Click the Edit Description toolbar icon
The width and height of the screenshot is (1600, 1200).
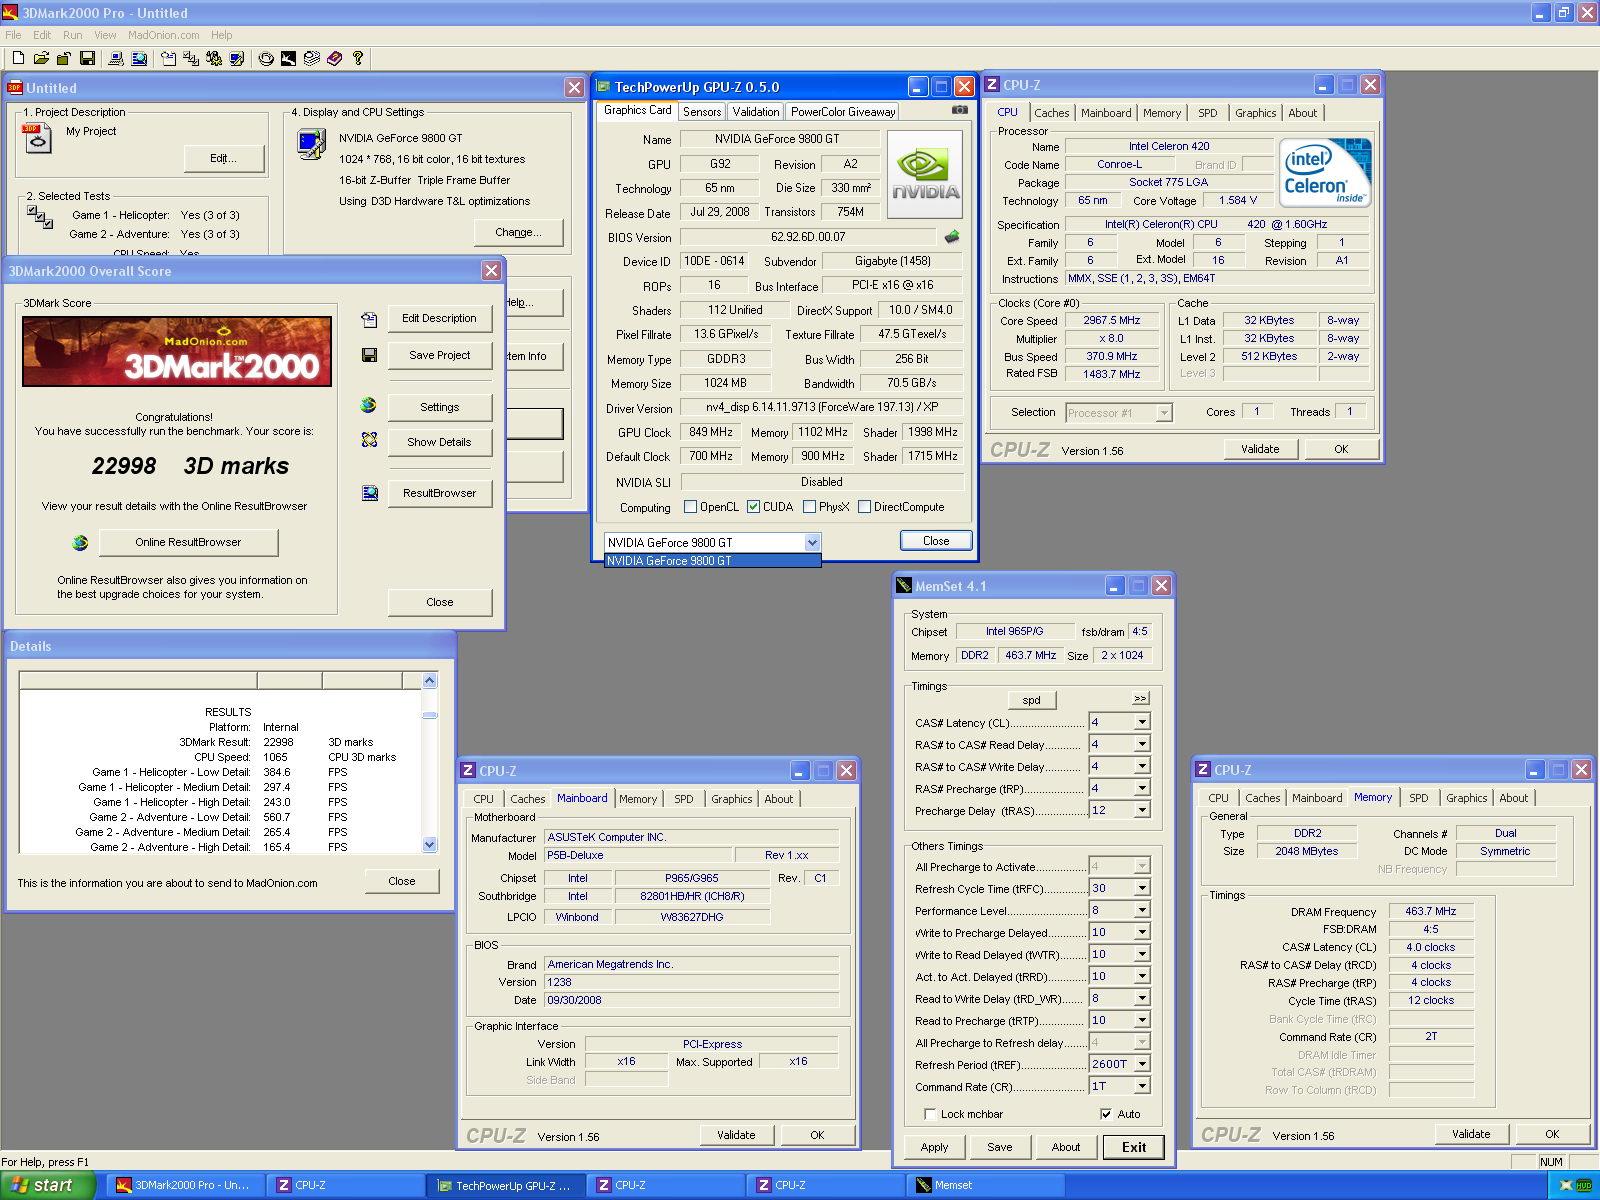pos(169,58)
